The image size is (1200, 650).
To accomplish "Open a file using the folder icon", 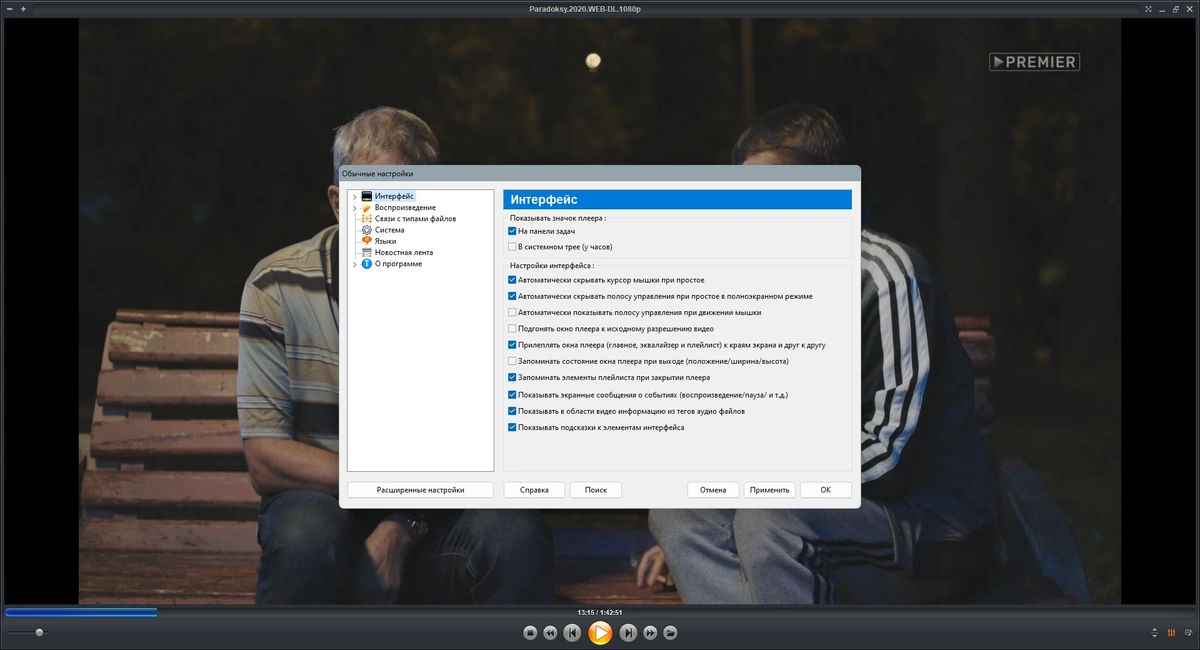I will pyautogui.click(x=670, y=633).
